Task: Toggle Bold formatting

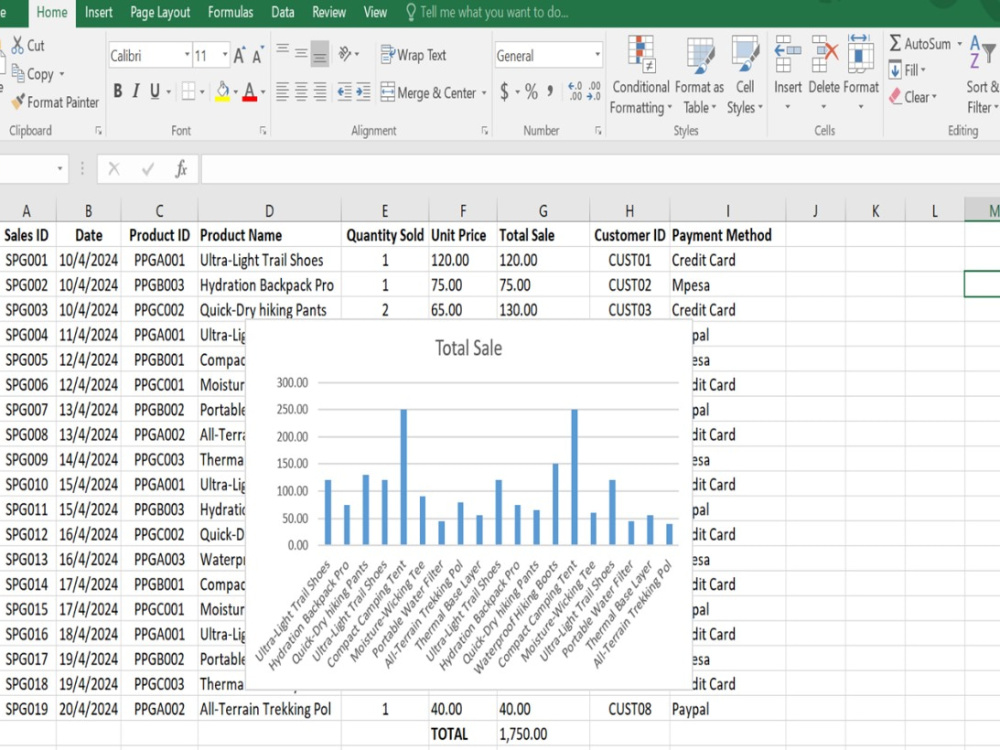Action: [117, 91]
